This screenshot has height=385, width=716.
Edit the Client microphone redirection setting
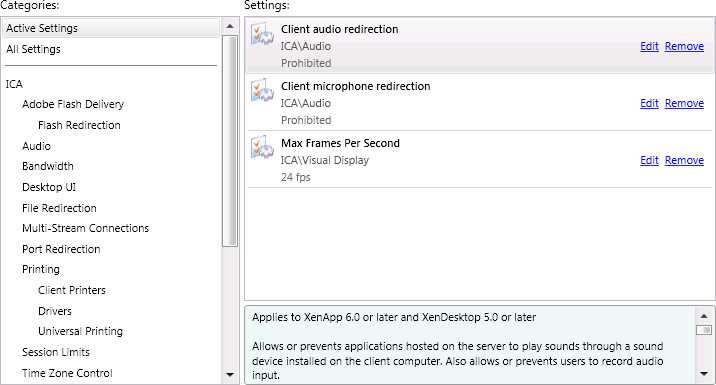(649, 103)
